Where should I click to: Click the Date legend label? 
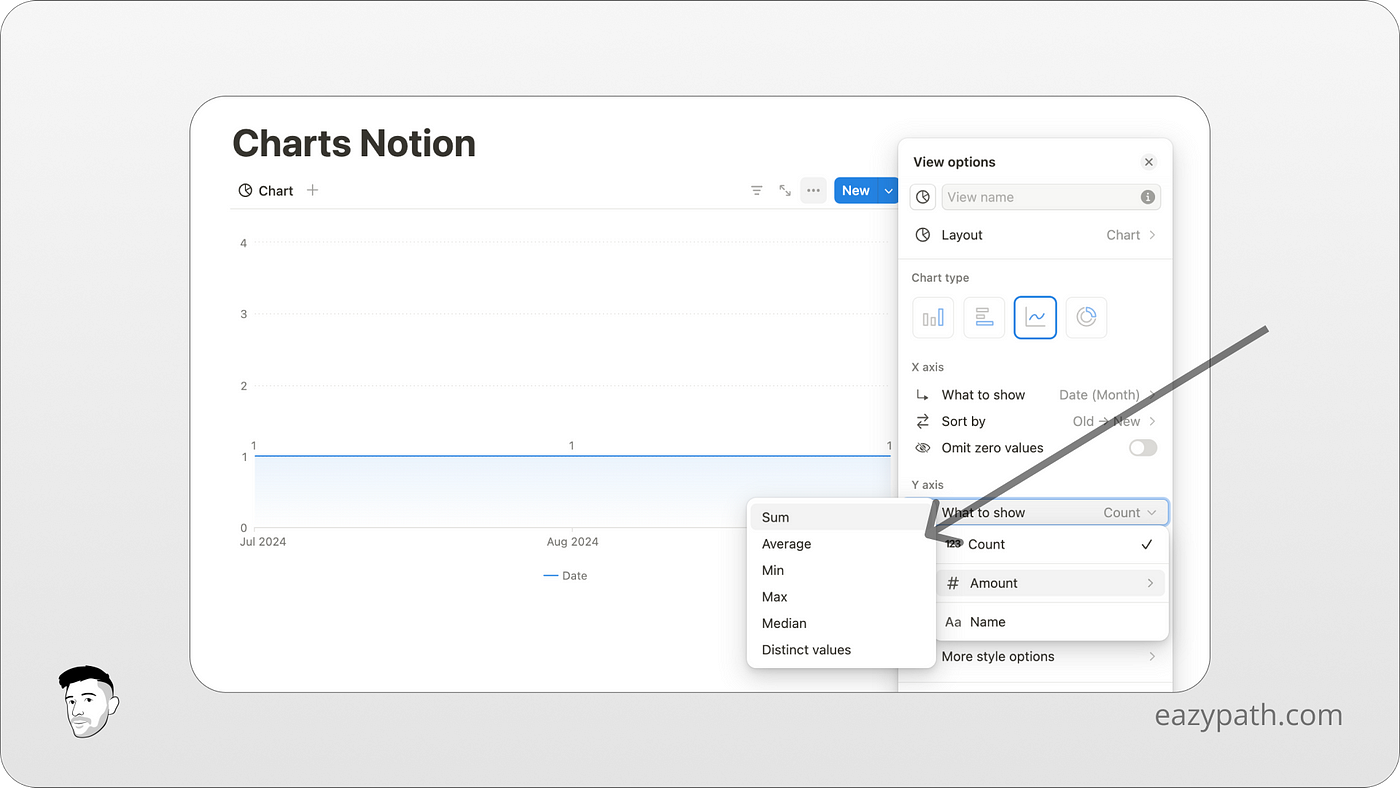point(575,576)
